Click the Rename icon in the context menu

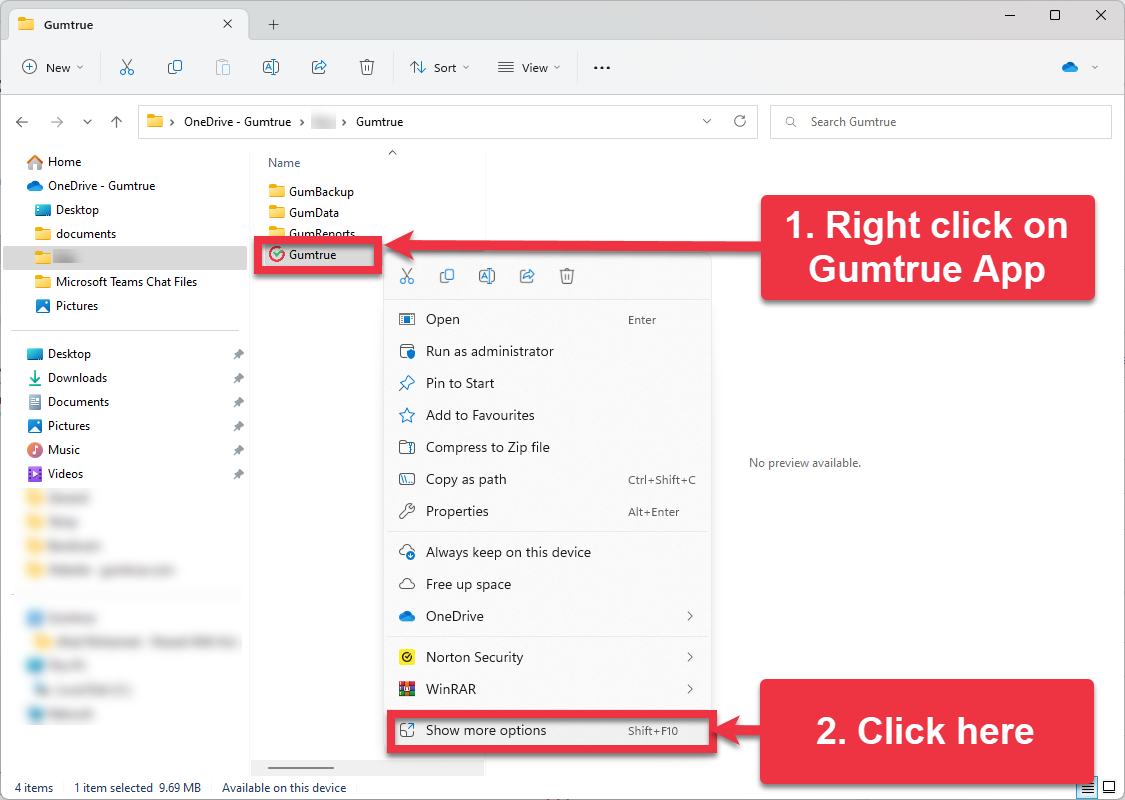click(487, 276)
